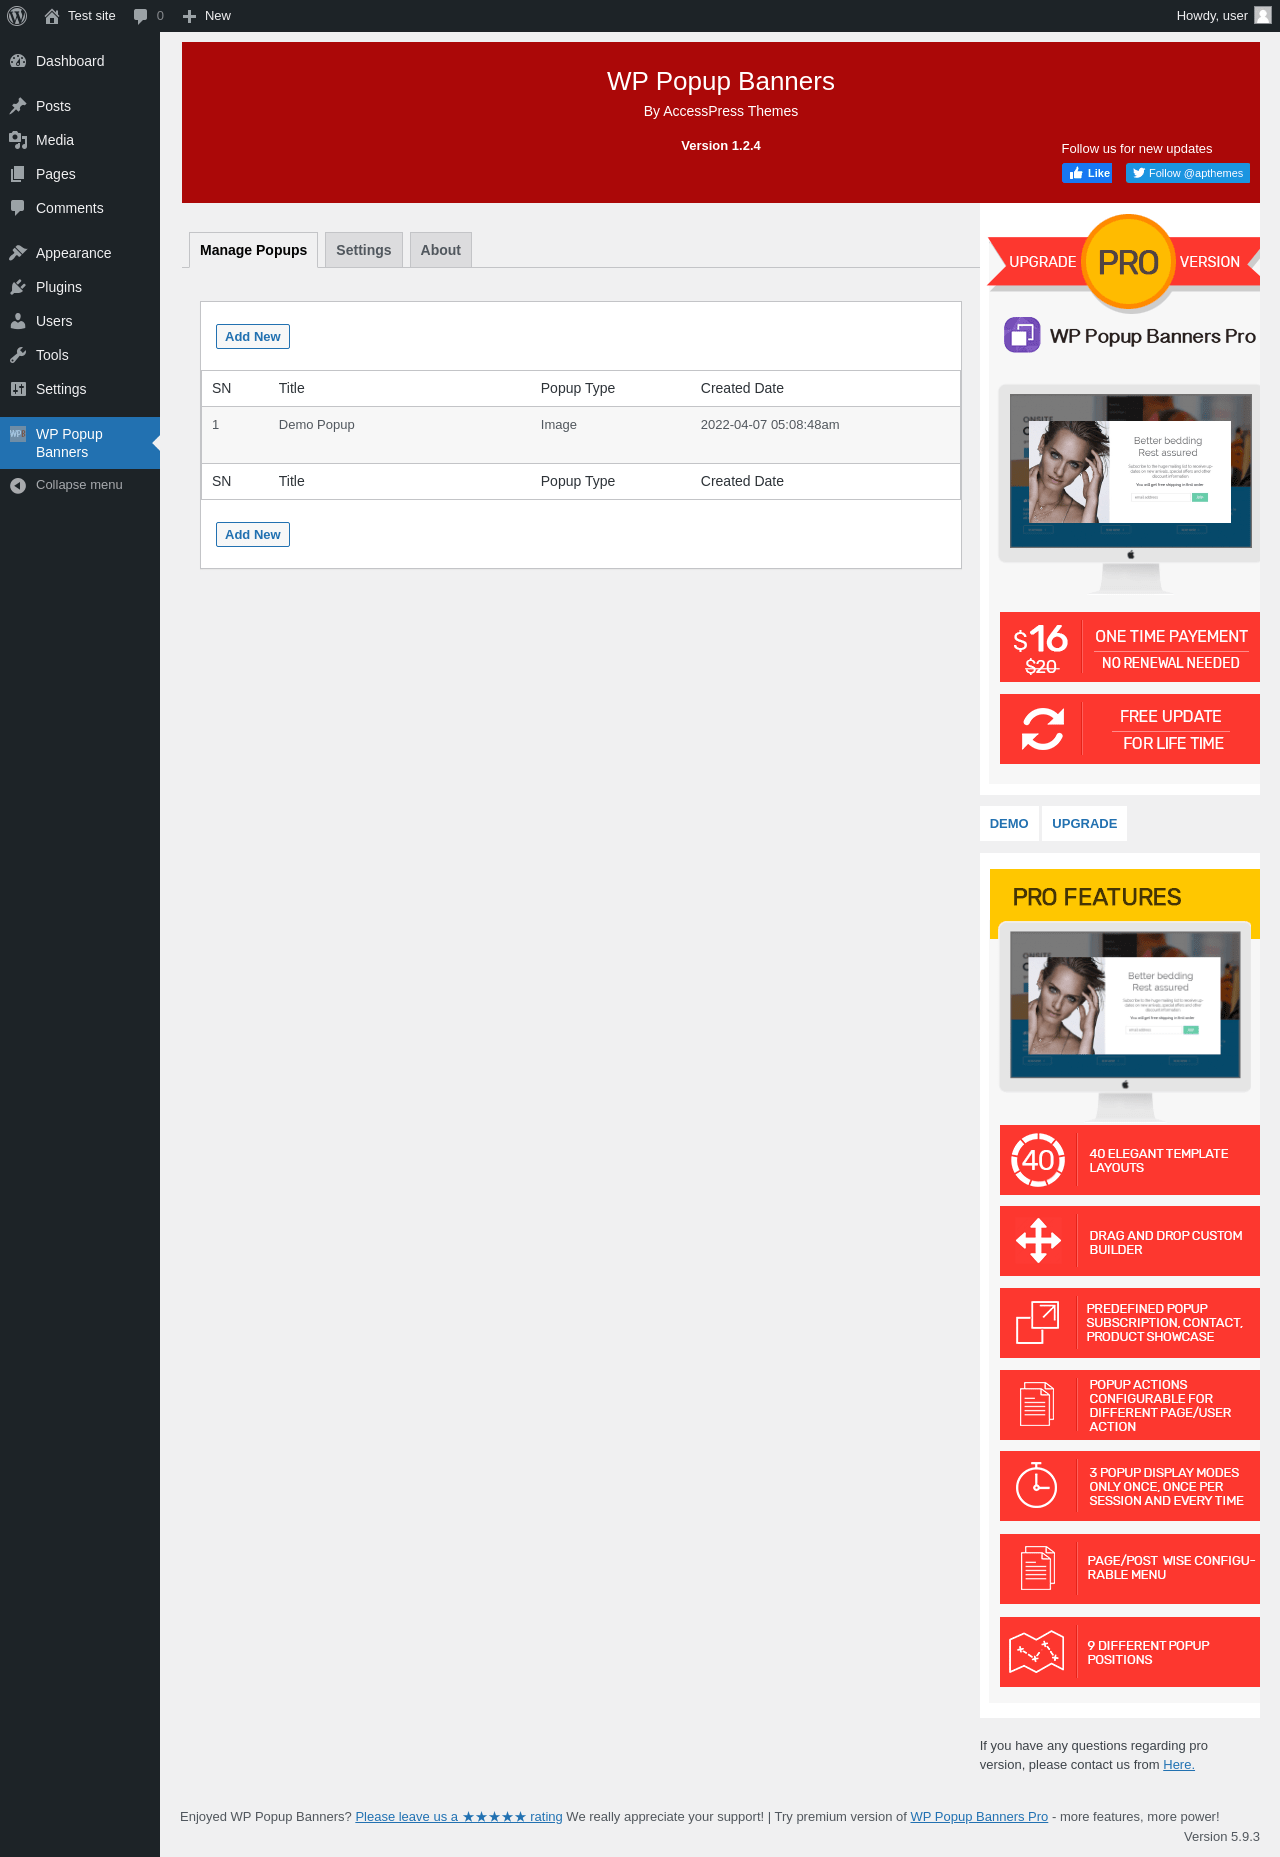Click the predefined popup squares icon
1280x1857 pixels.
point(1037,1322)
